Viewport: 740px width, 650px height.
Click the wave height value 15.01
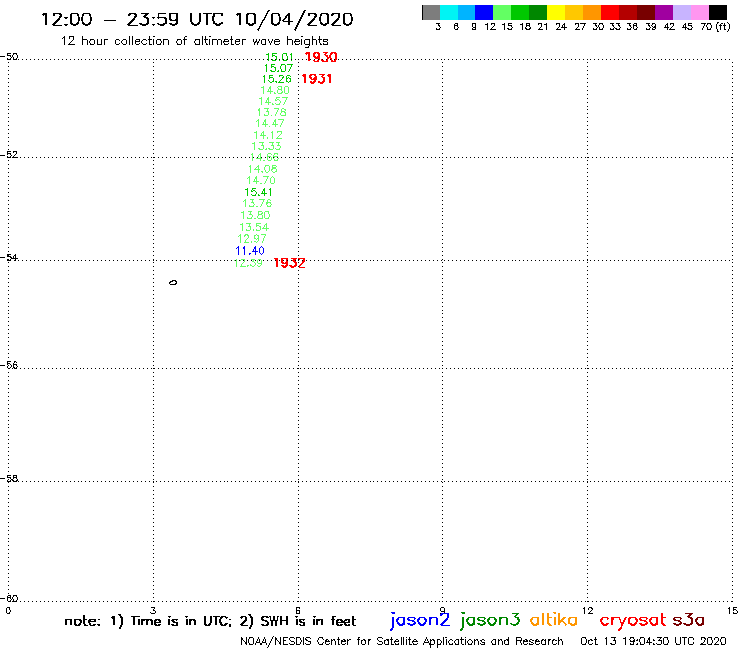pyautogui.click(x=279, y=57)
